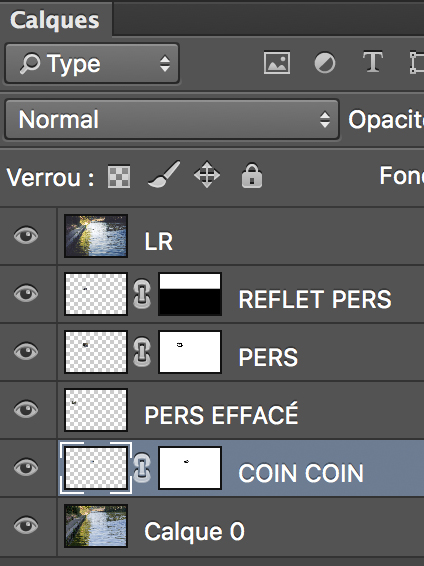424x566 pixels.
Task: Open the Type filter dropdown
Action: click(92, 64)
